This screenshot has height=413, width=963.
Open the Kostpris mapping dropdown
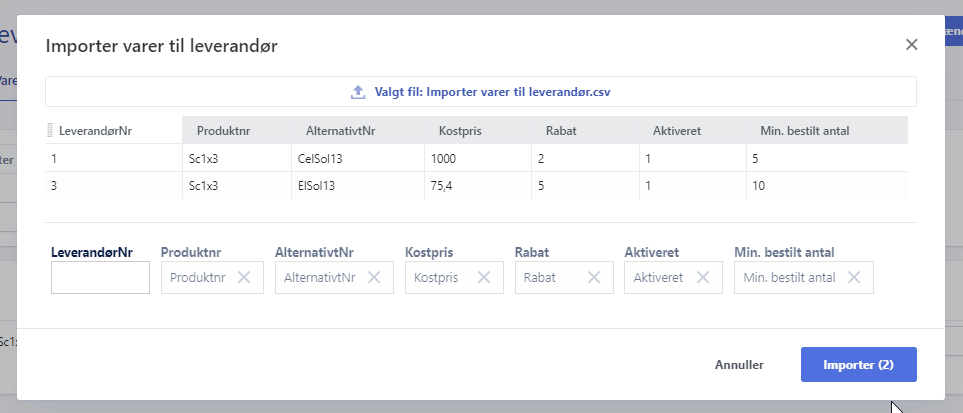436,278
